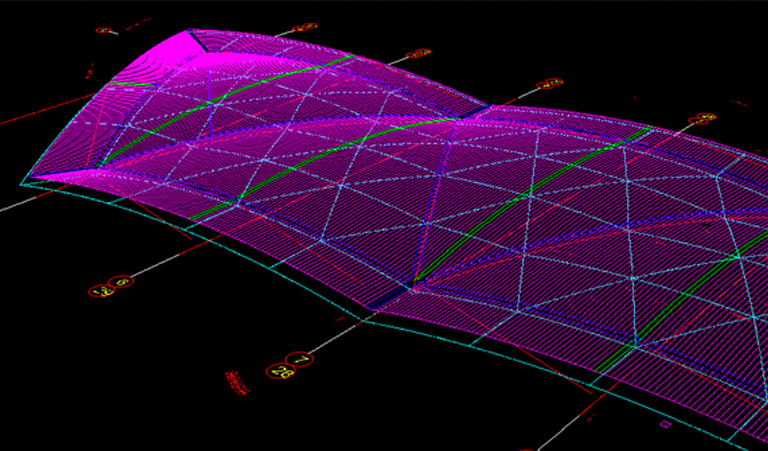Select the far-right grid bubble above the roof
The width and height of the screenshot is (768, 451).
704,118
